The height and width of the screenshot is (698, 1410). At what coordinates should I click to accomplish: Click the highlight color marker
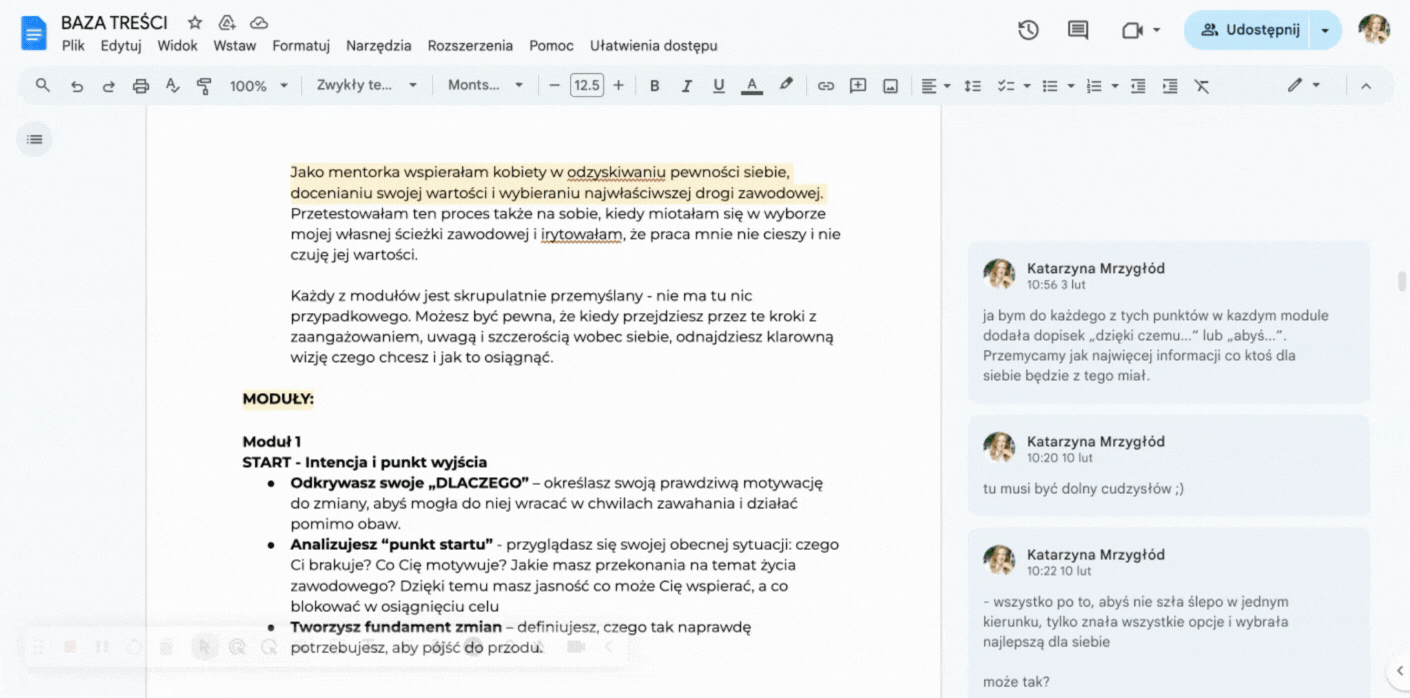coord(786,86)
